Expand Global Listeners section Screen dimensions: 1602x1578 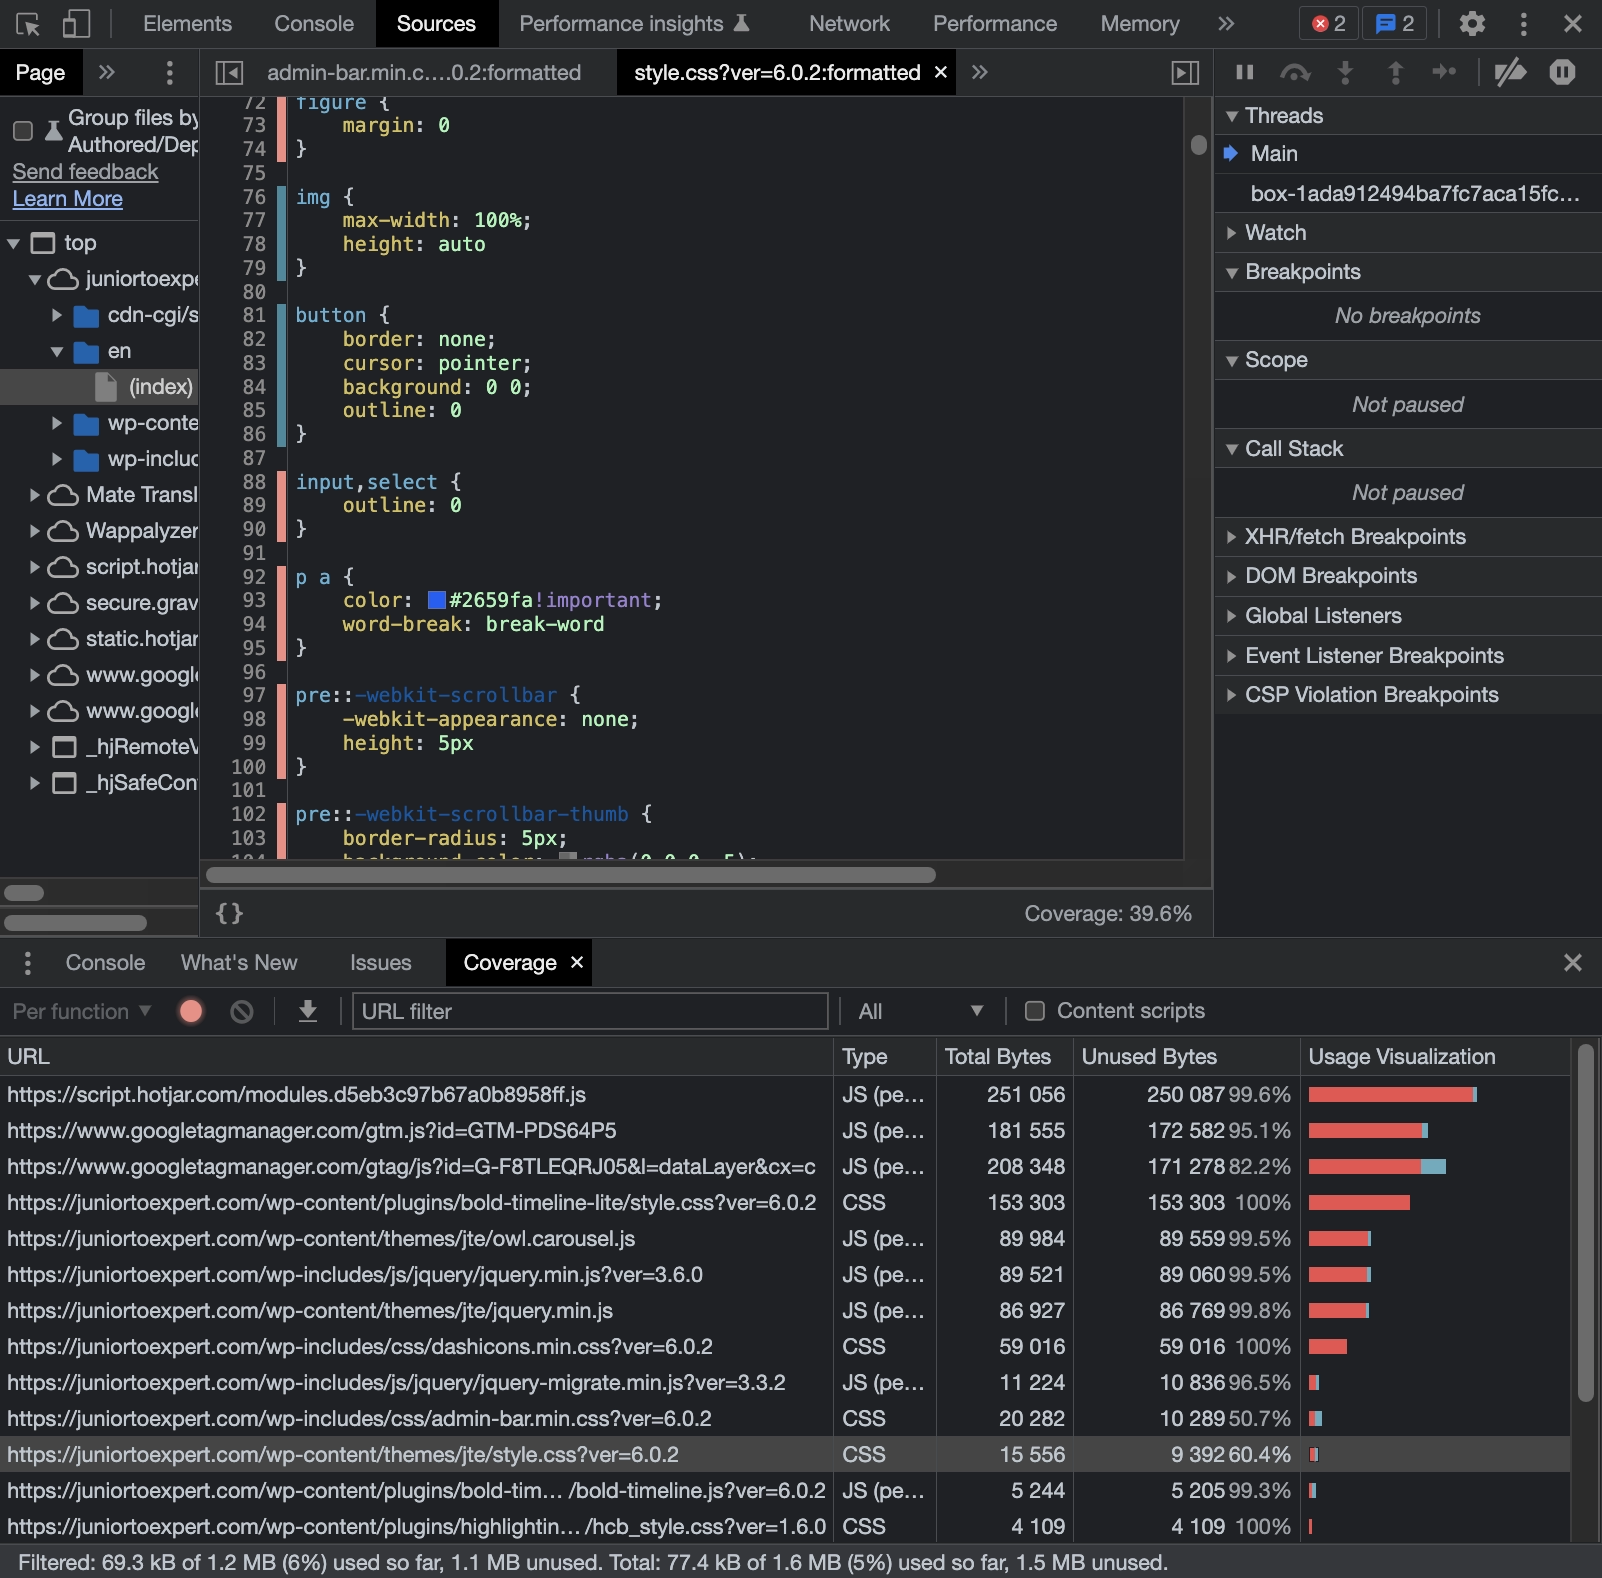1407,616
